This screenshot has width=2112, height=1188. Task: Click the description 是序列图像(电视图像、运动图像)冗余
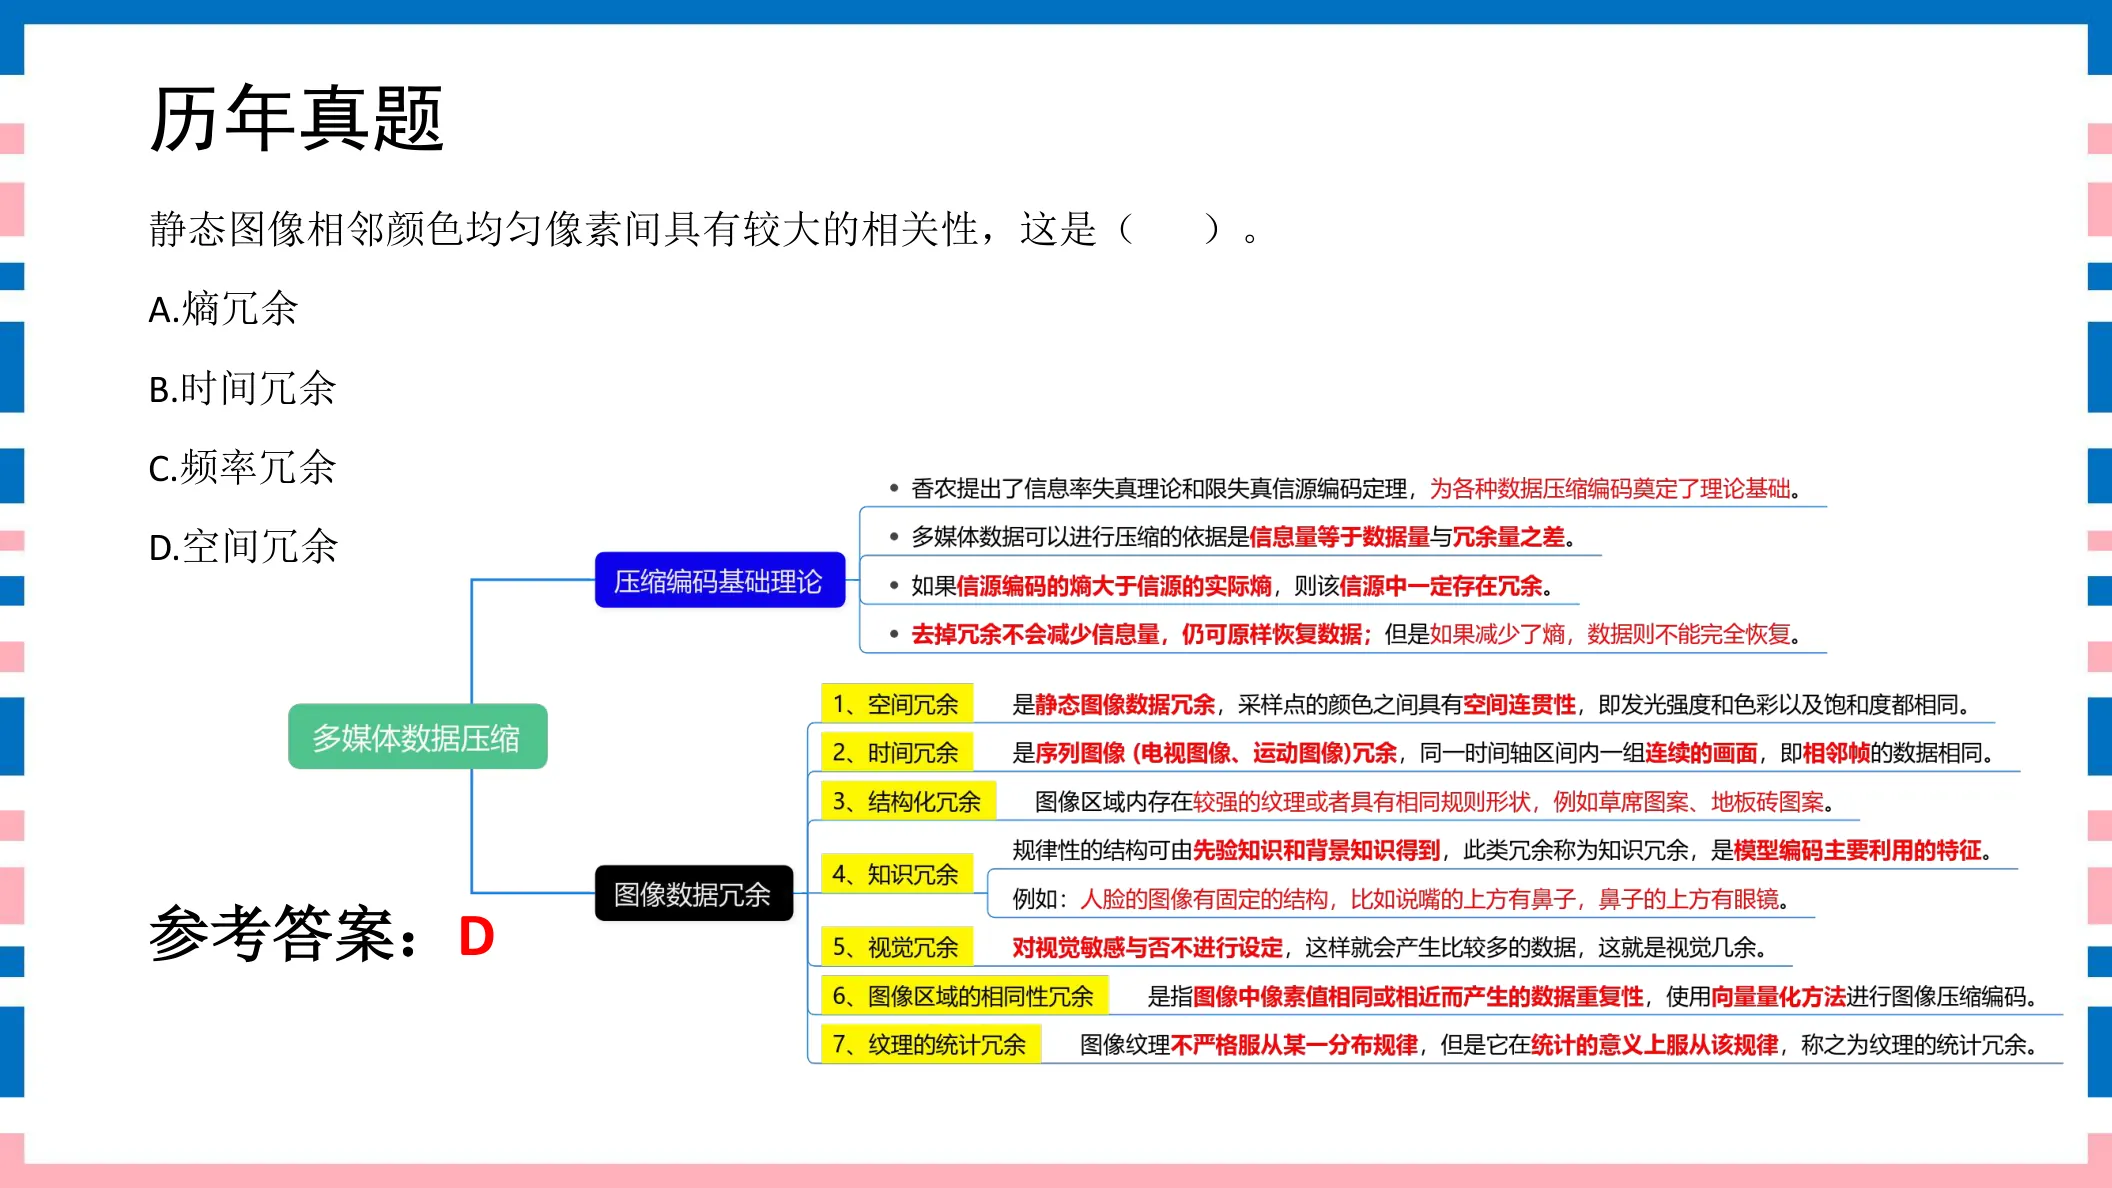click(1503, 753)
